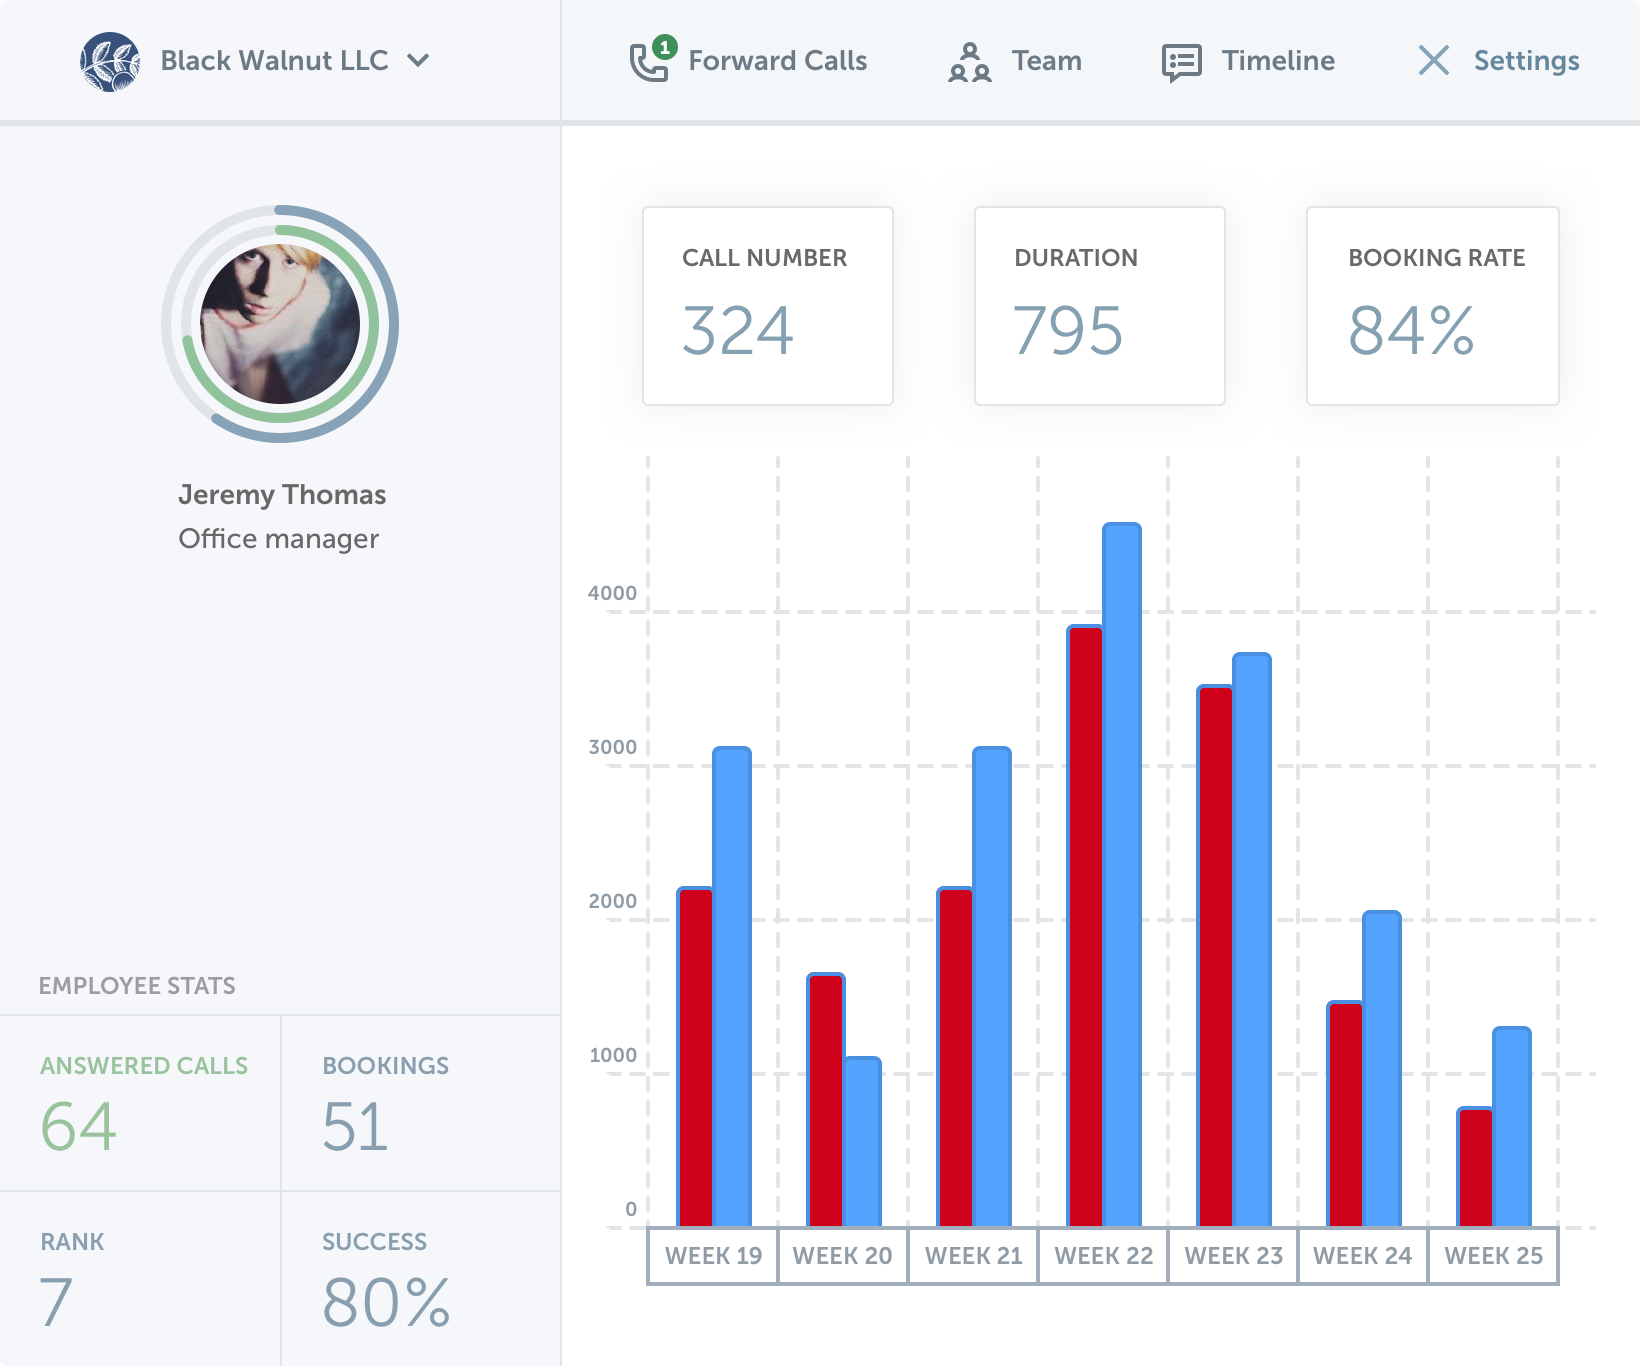The width and height of the screenshot is (1640, 1366).
Task: Select the WEEK 21 axis tab
Action: point(973,1256)
